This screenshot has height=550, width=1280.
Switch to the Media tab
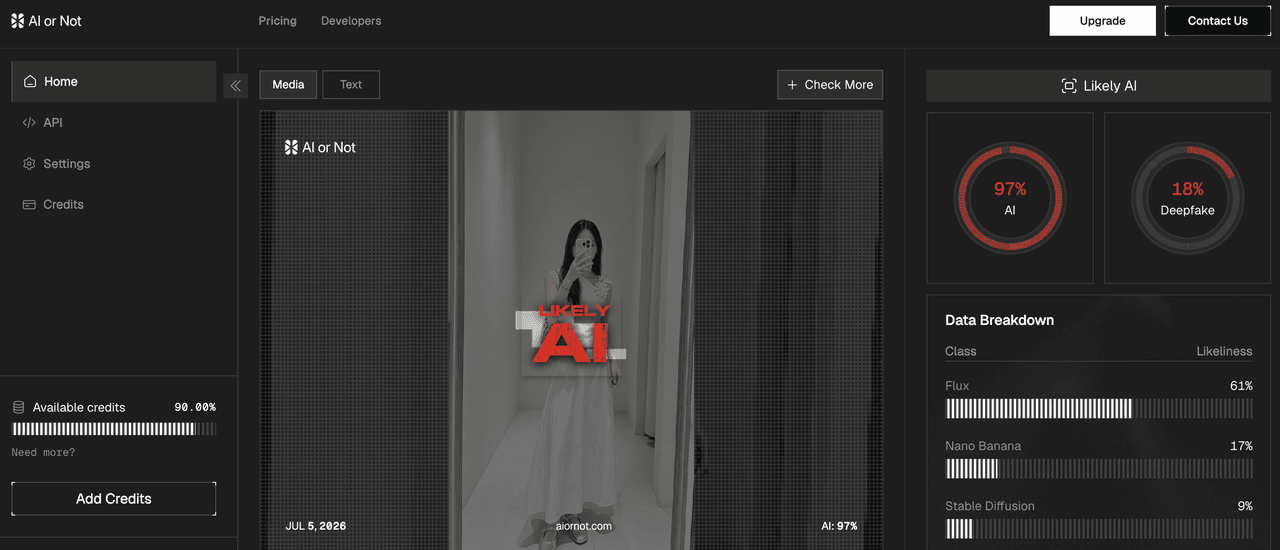[x=288, y=85]
